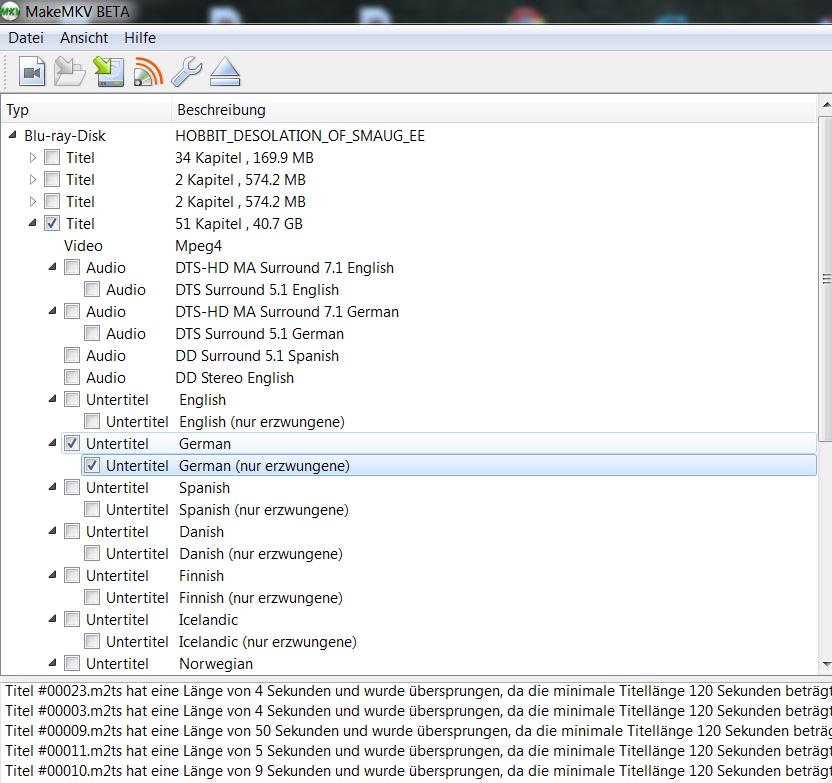Collapse the Icelandic subtitle node
The width and height of the screenshot is (832, 783).
click(53, 619)
